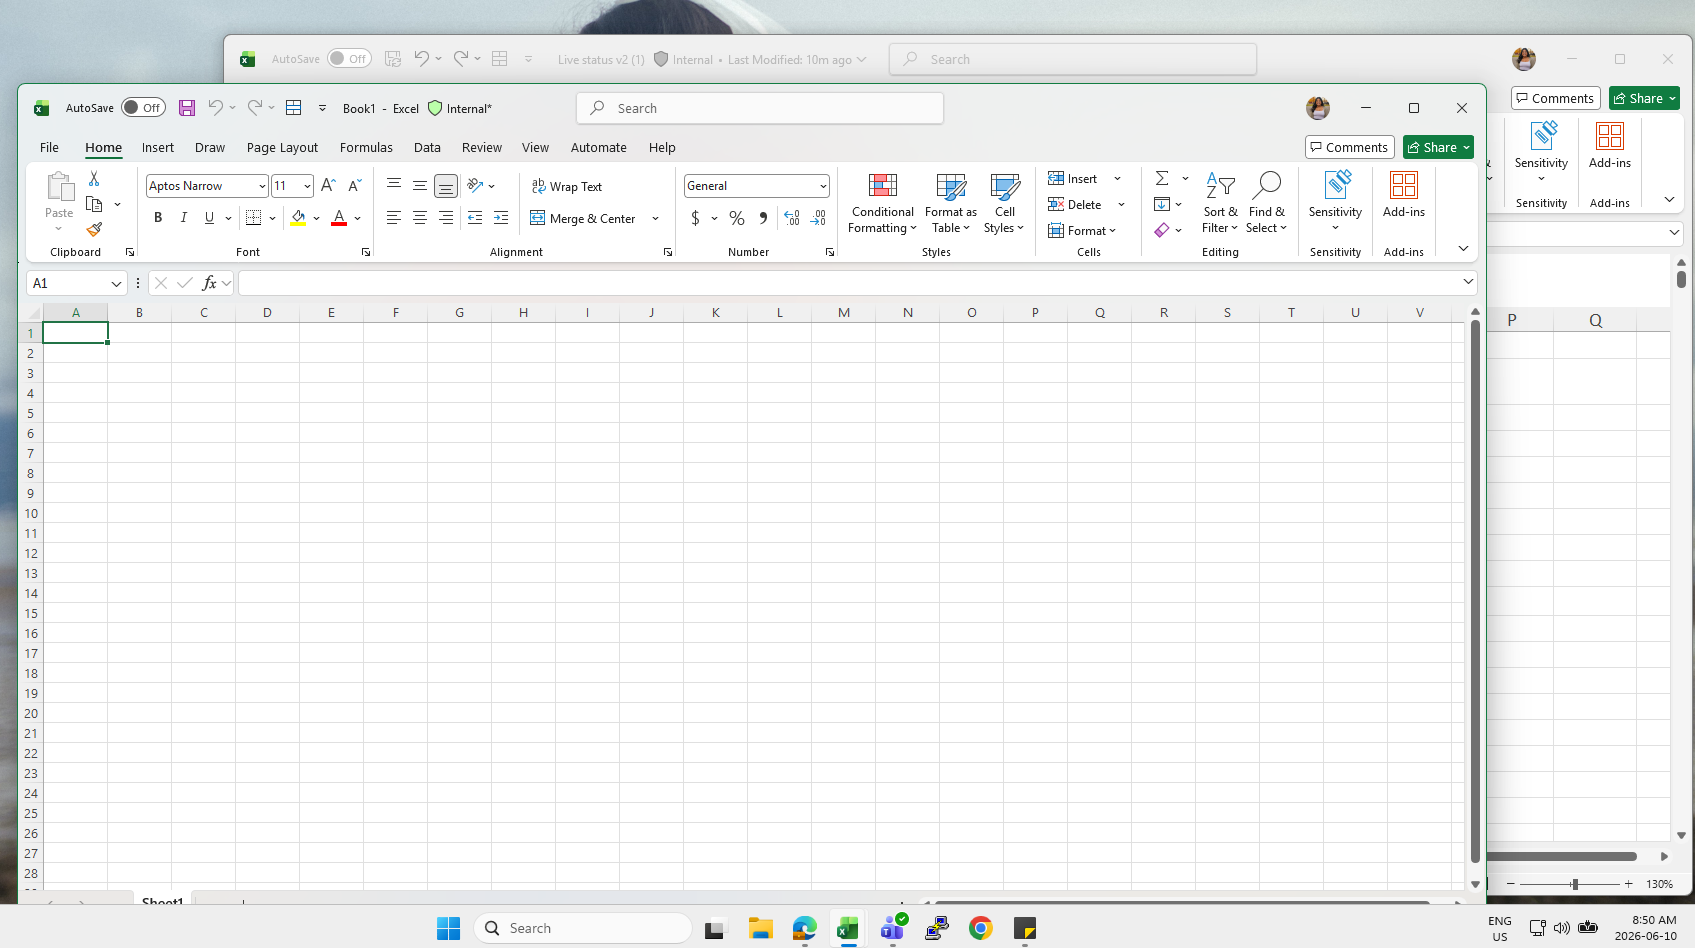This screenshot has height=948, width=1695.
Task: Click the green Share button in Book1 window
Action: click(1438, 147)
